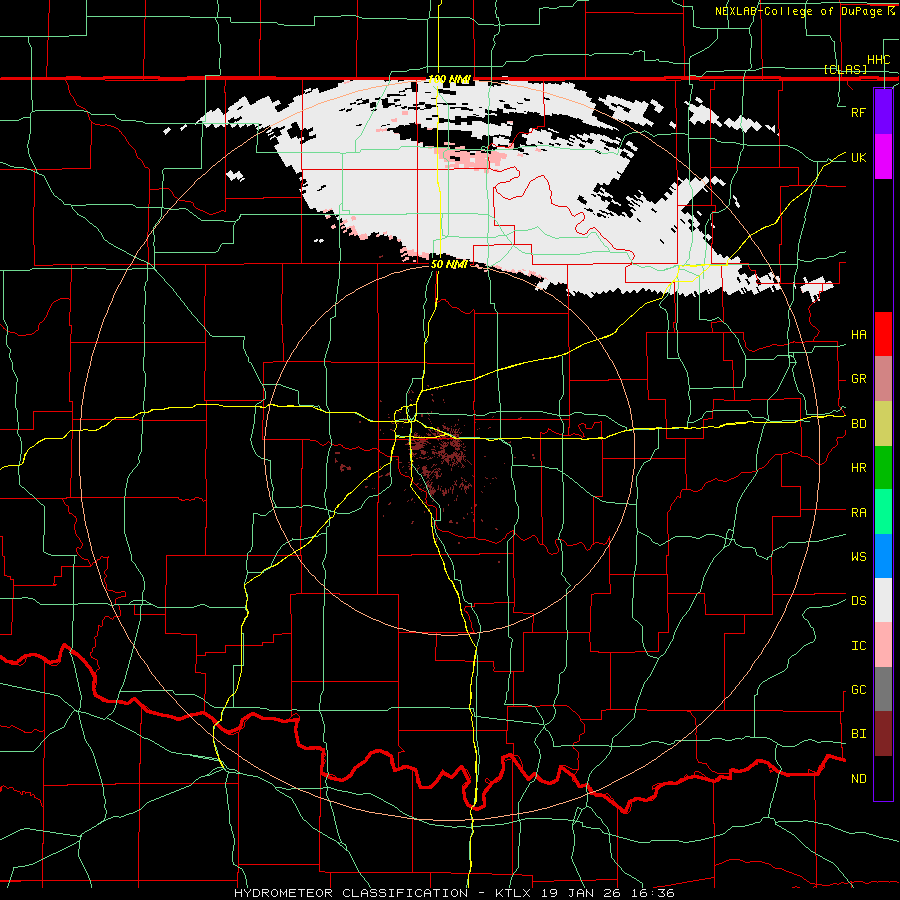The image size is (900, 900).
Task: Click the RF label beside the legend
Action: point(858,112)
